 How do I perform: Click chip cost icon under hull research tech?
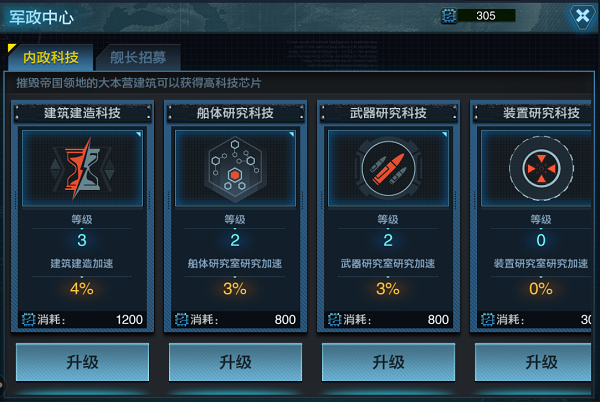181,319
